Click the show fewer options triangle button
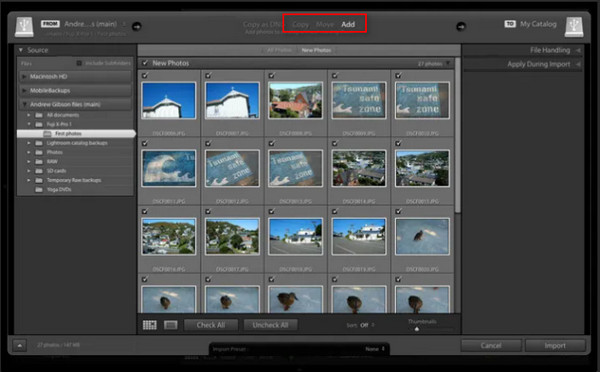This screenshot has width=600, height=372. coord(20,346)
